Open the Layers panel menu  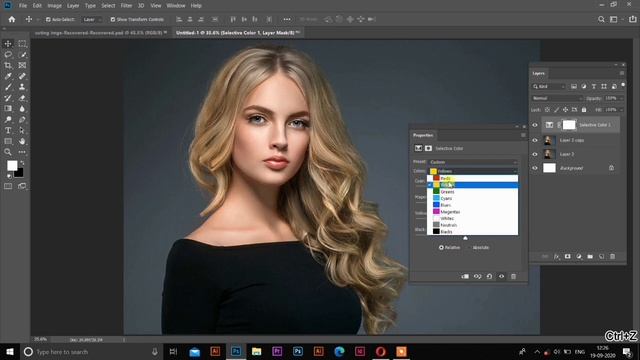click(x=622, y=73)
